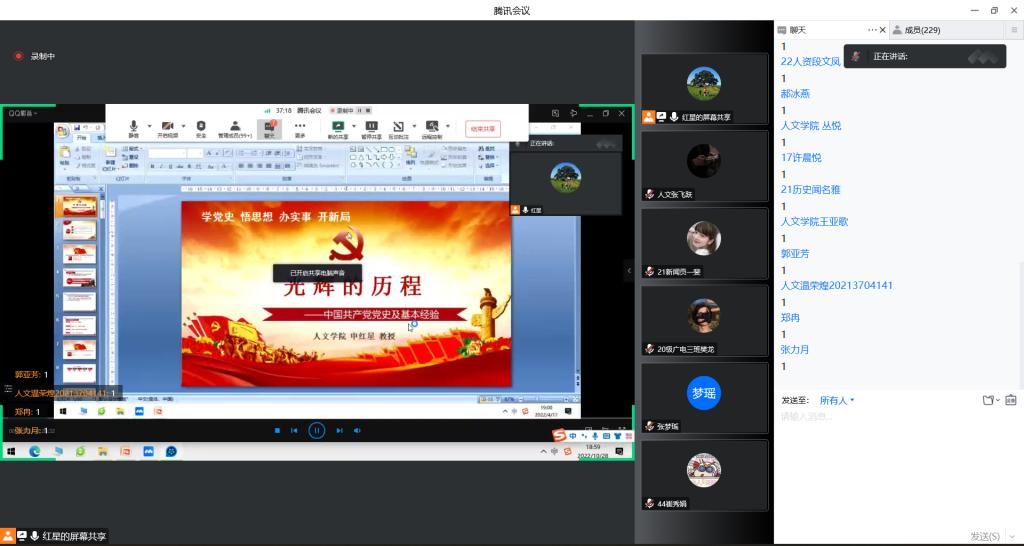Select the 梦瑶 participant video tile
This screenshot has width=1024, height=546.
(x=704, y=393)
